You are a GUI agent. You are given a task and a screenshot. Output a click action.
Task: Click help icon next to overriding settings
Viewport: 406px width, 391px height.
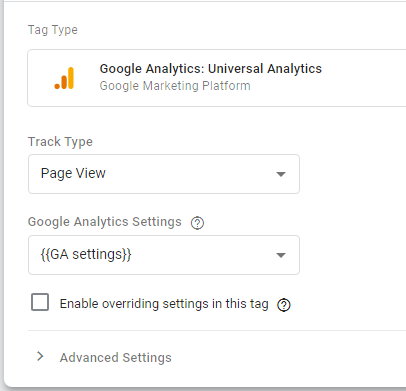[284, 305]
